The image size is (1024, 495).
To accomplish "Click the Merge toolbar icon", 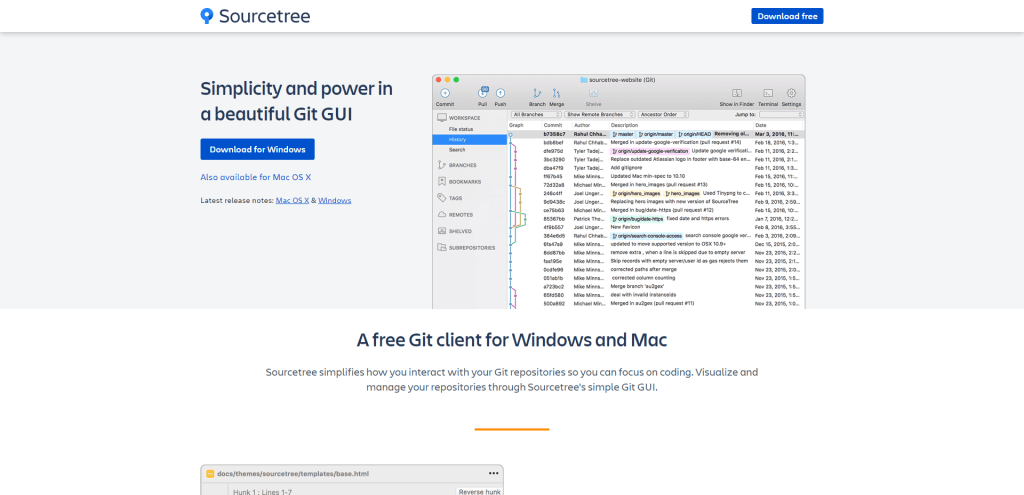I will coord(556,93).
